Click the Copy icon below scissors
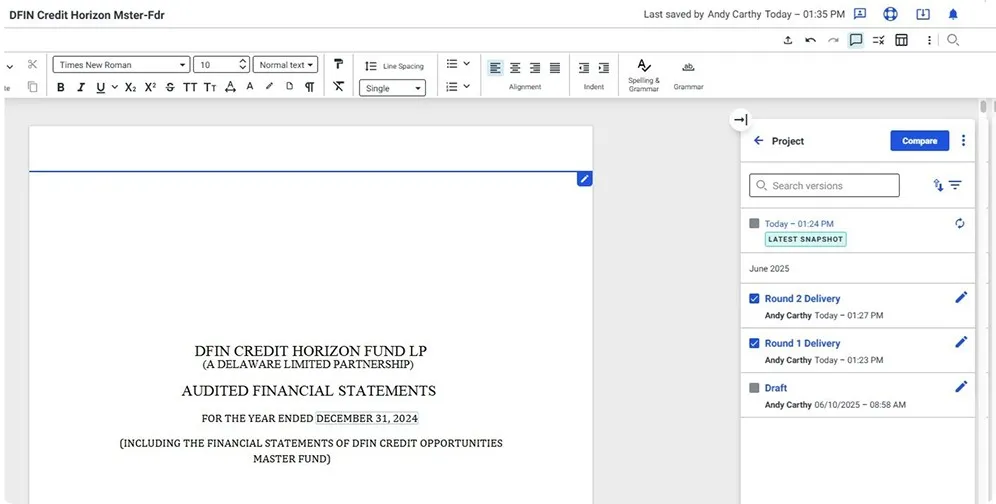Screen dimensions: 996x504 (x=32, y=87)
